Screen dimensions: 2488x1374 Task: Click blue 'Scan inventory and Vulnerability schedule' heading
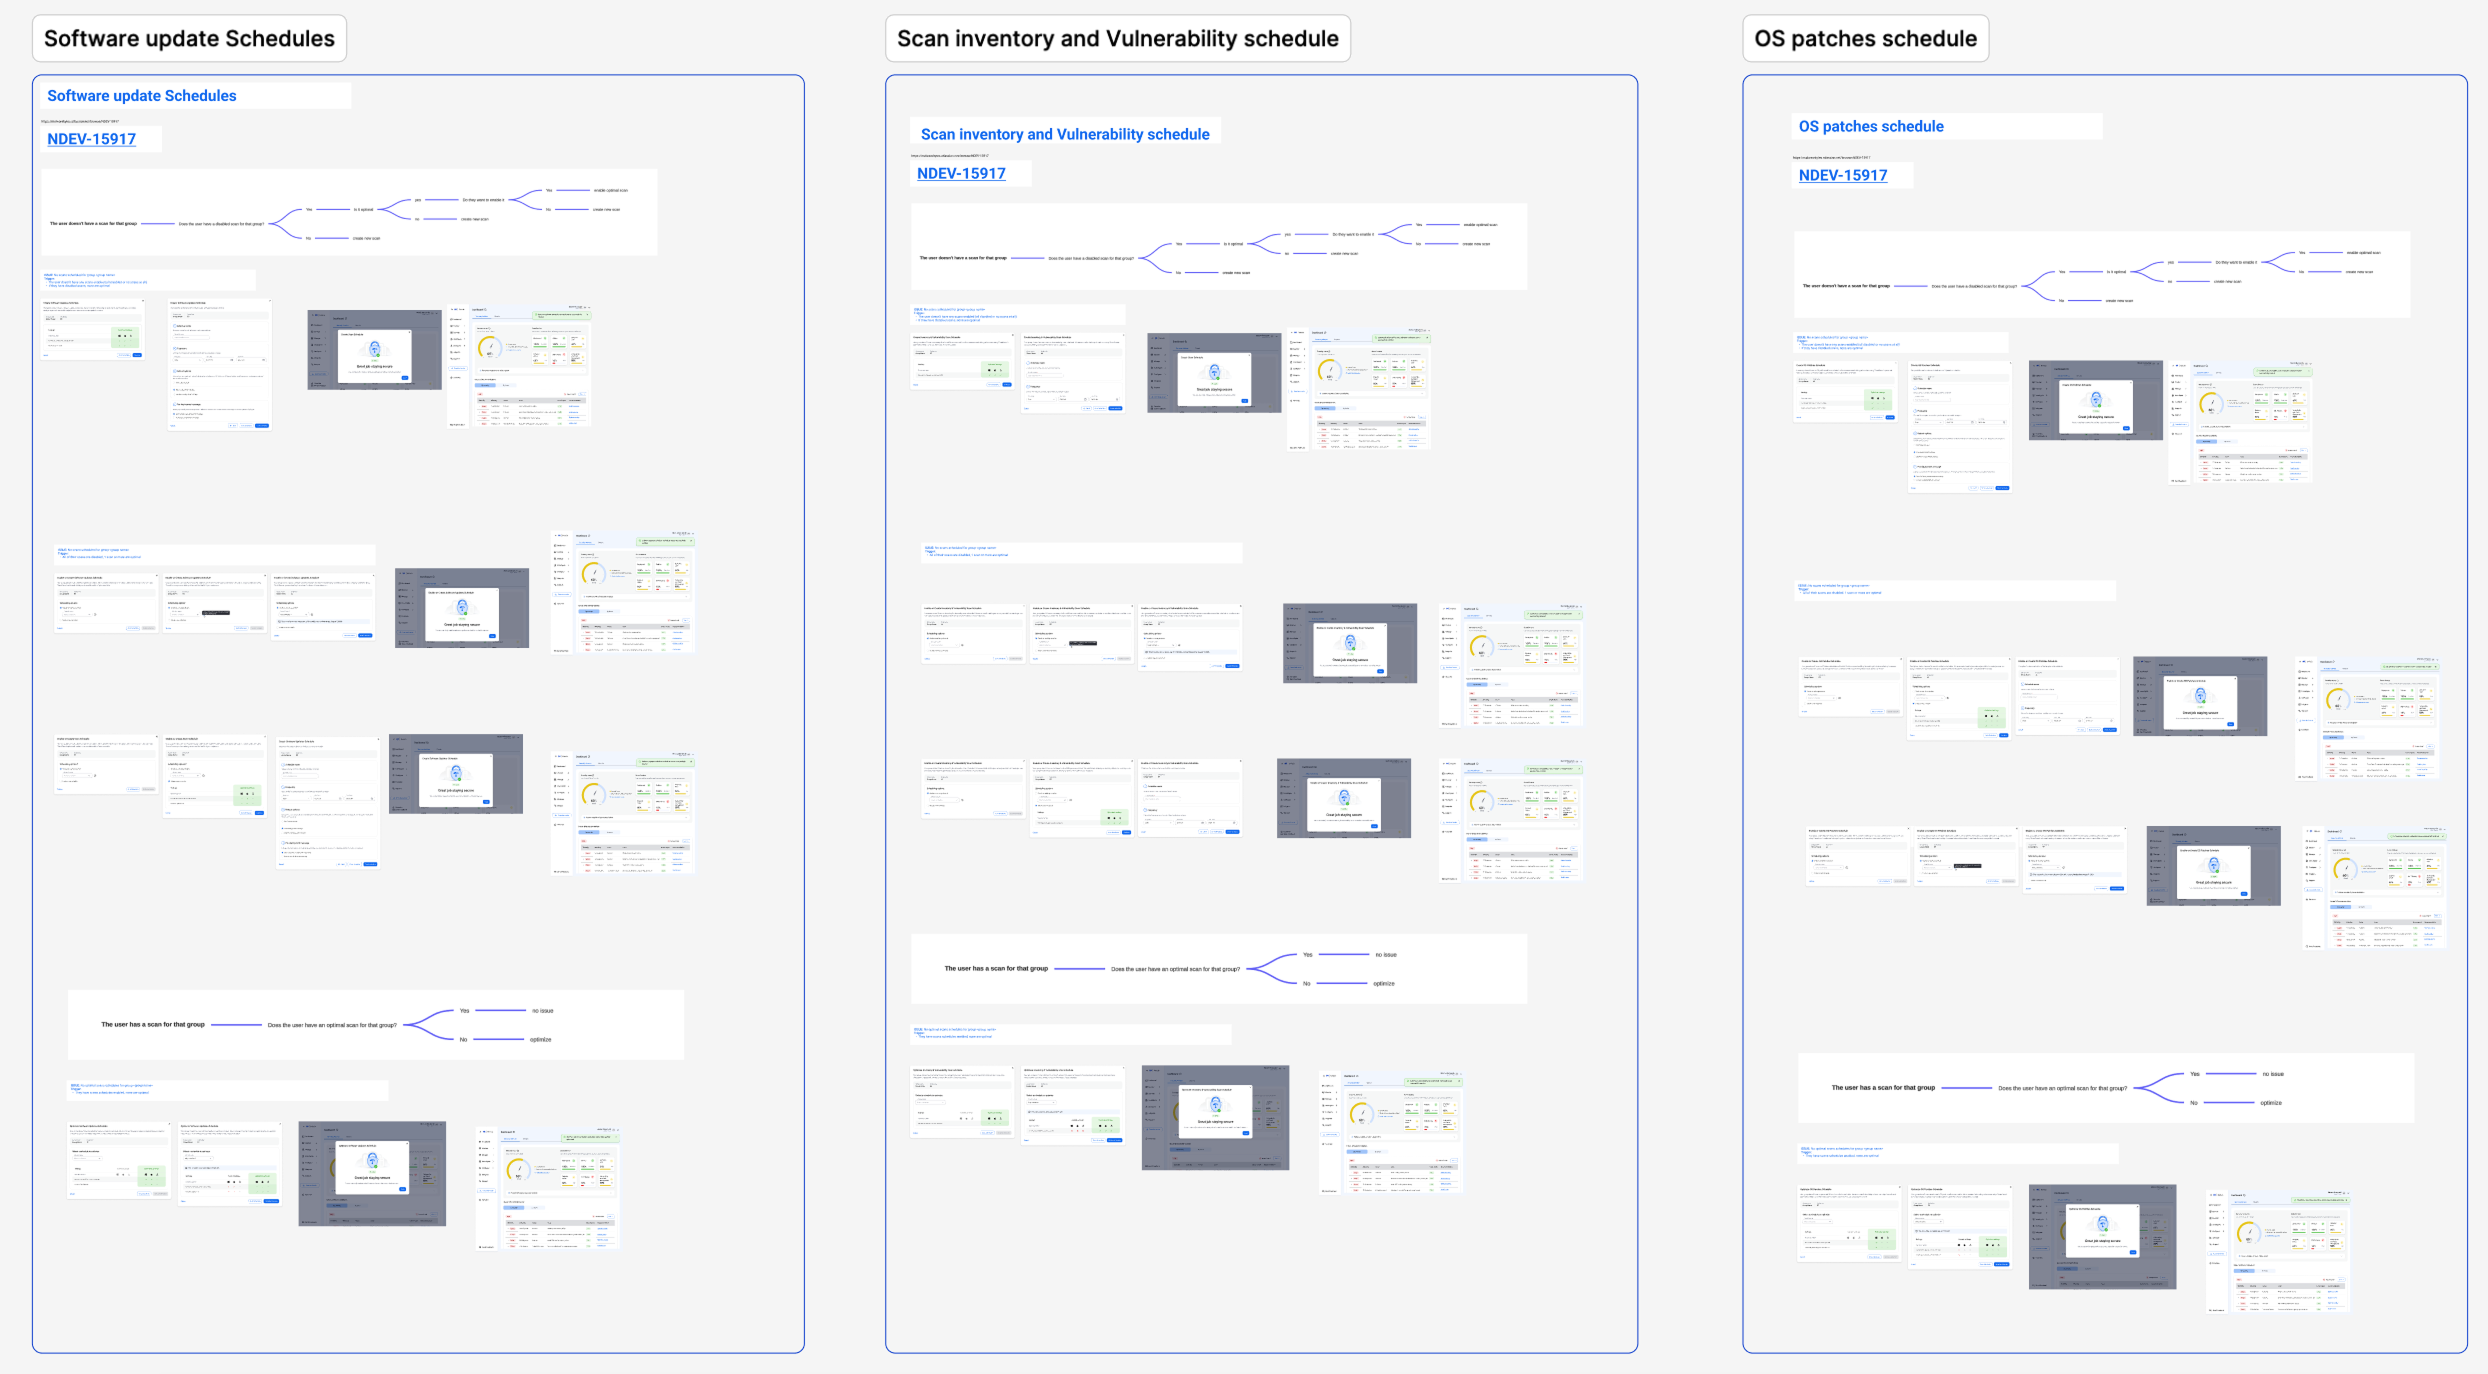point(1065,134)
